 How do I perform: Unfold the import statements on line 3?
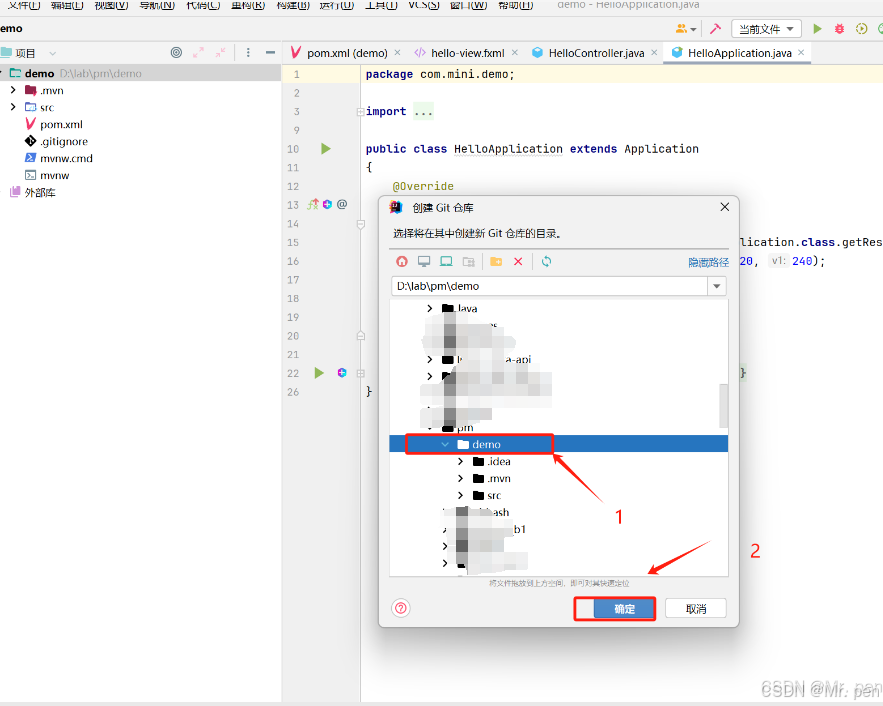(360, 111)
